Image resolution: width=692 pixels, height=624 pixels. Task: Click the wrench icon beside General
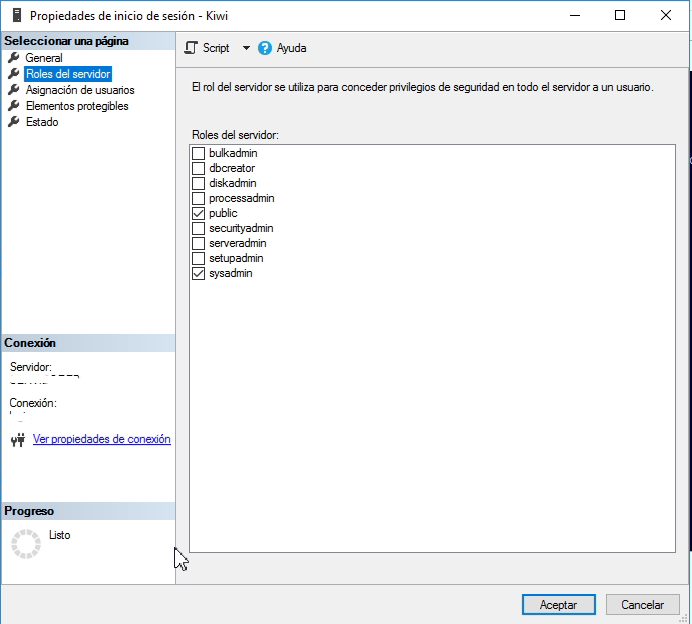(x=14, y=58)
